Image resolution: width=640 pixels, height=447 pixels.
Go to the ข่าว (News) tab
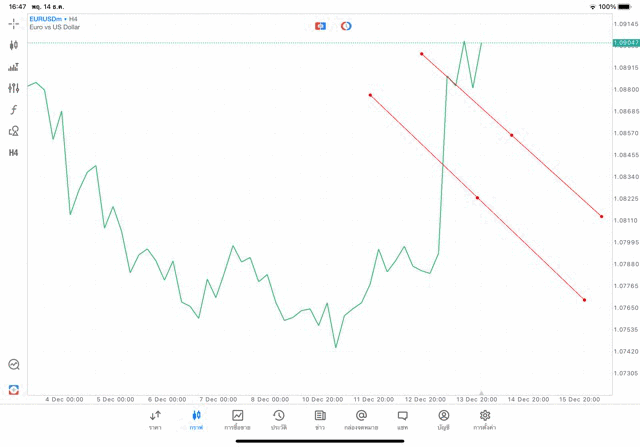coord(320,420)
